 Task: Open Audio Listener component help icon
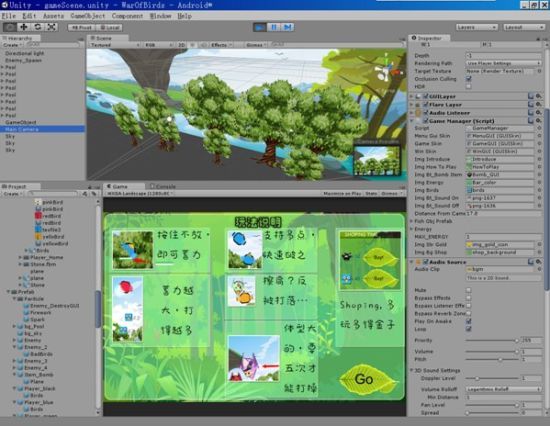[x=531, y=113]
